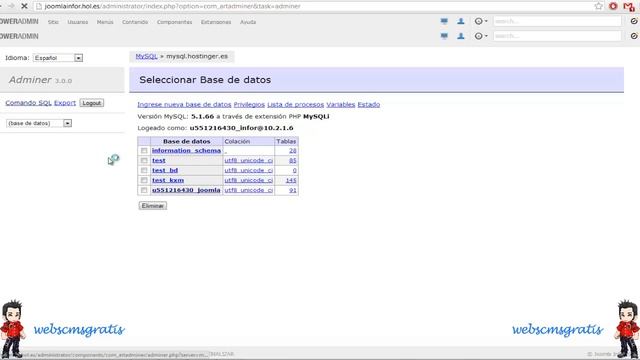
Task: Click monitor icon in top admin bar
Action: coord(444,21)
